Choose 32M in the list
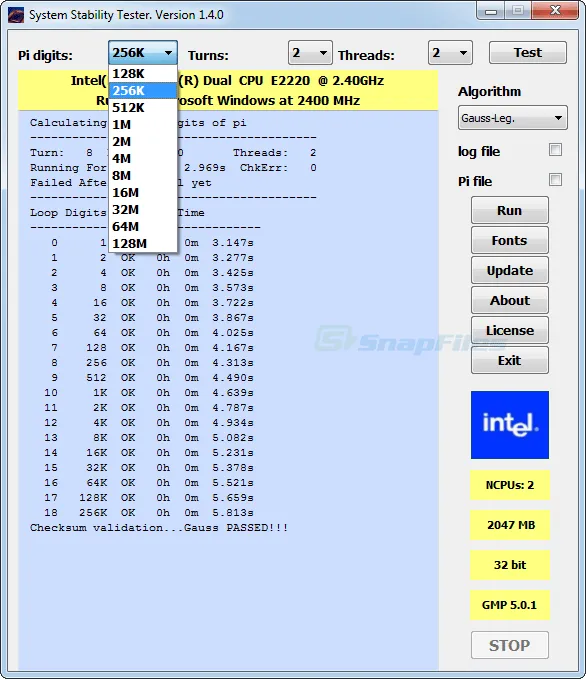This screenshot has width=586, height=679. point(143,210)
